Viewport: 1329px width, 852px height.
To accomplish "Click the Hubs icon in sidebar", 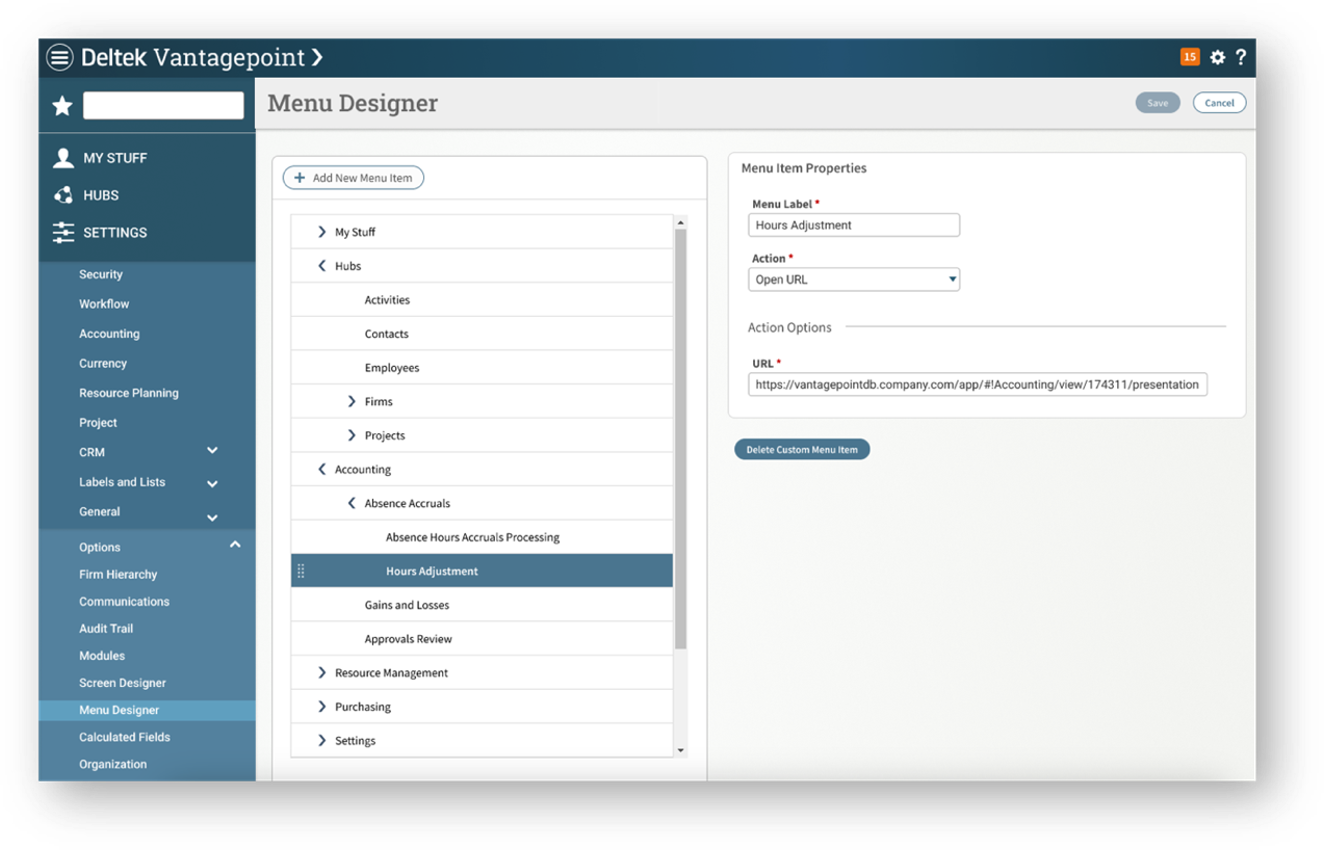I will (63, 195).
